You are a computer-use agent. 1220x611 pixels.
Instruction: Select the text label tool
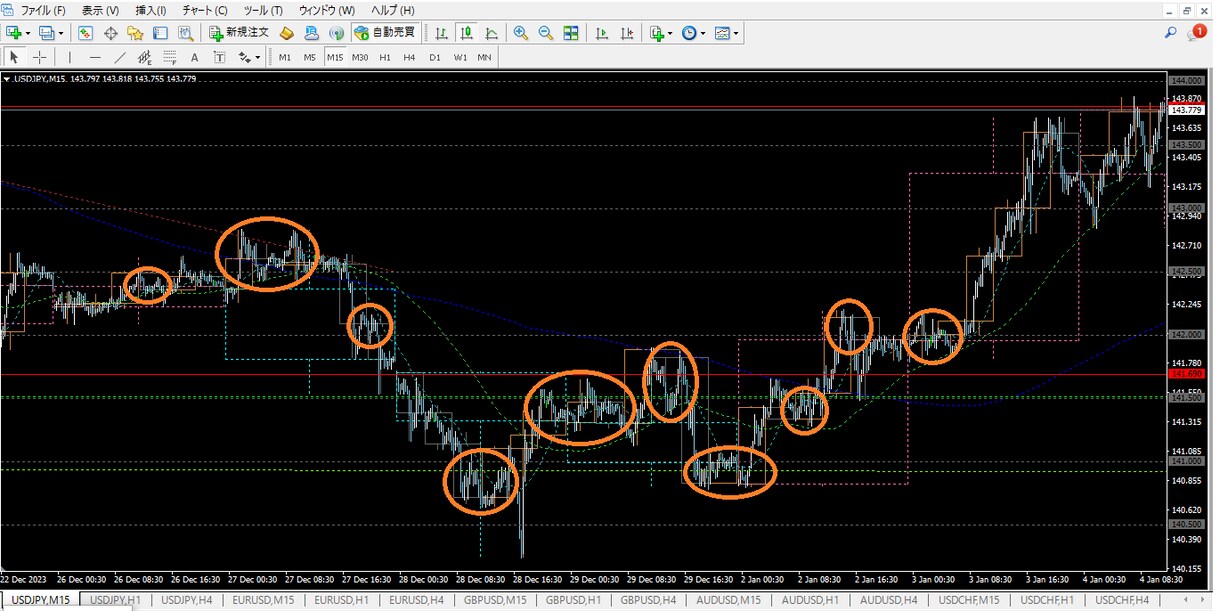click(x=220, y=57)
